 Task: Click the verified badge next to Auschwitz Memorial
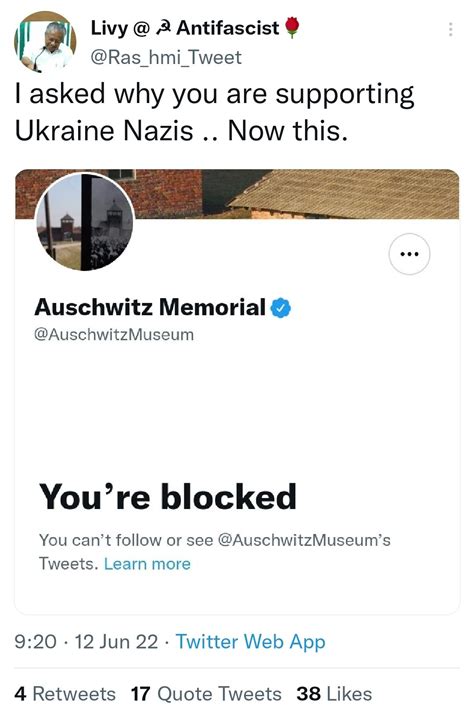[281, 308]
